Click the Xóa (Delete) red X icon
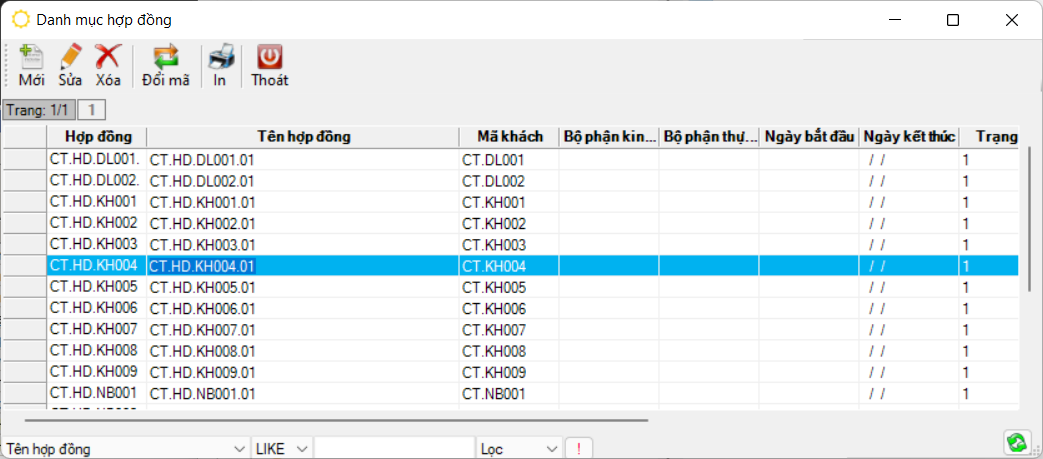The height and width of the screenshot is (459, 1043). [108, 58]
